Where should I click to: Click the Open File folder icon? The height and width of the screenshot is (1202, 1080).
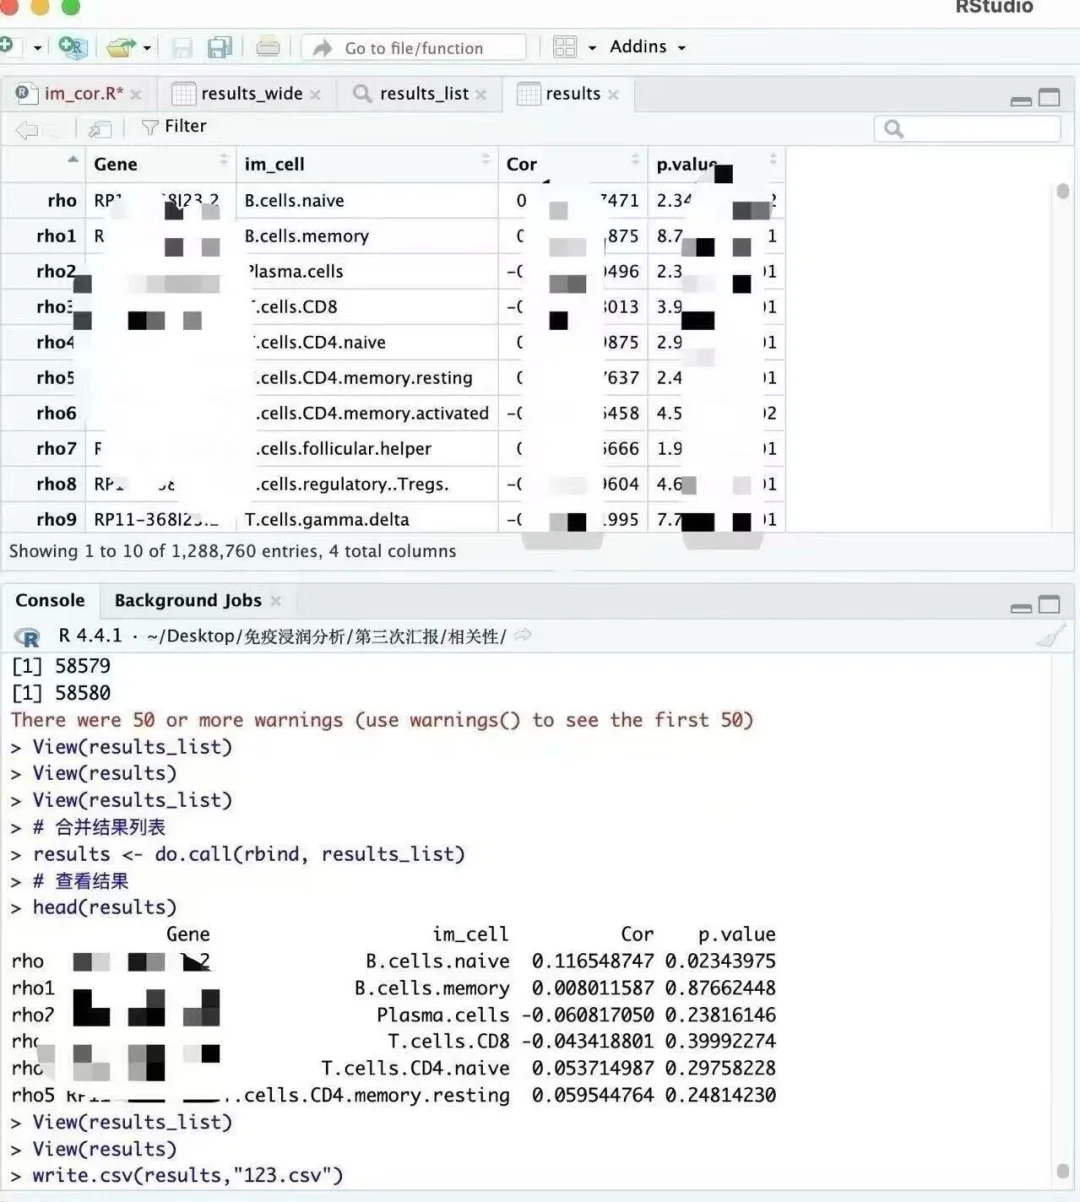121,47
